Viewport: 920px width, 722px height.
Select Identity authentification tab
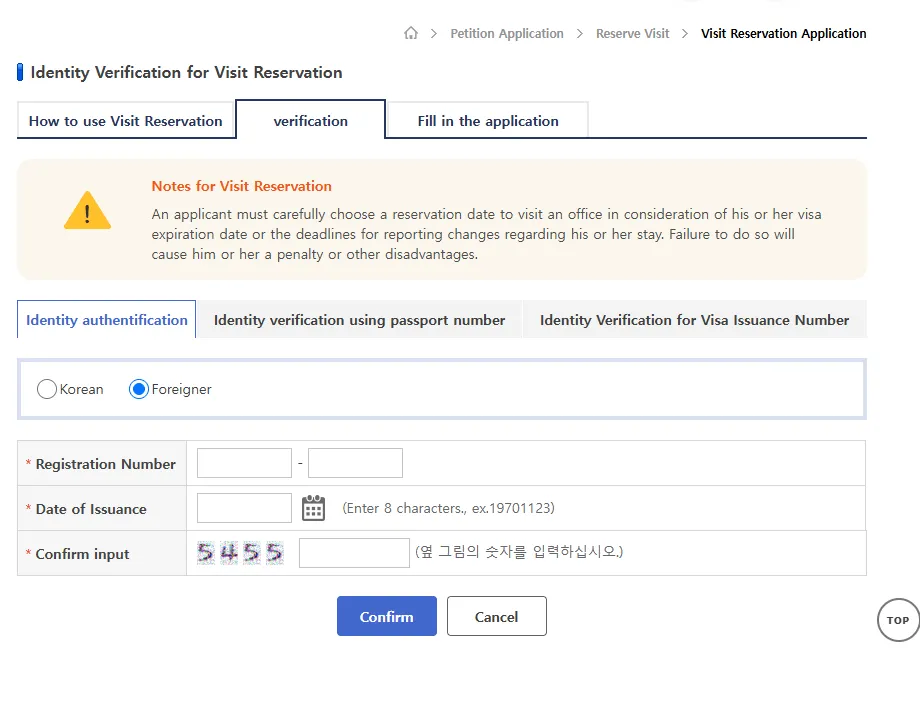coord(106,320)
